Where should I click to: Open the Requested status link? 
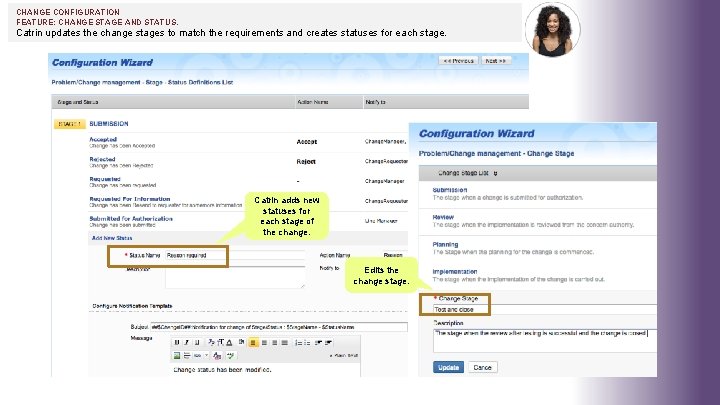point(105,179)
